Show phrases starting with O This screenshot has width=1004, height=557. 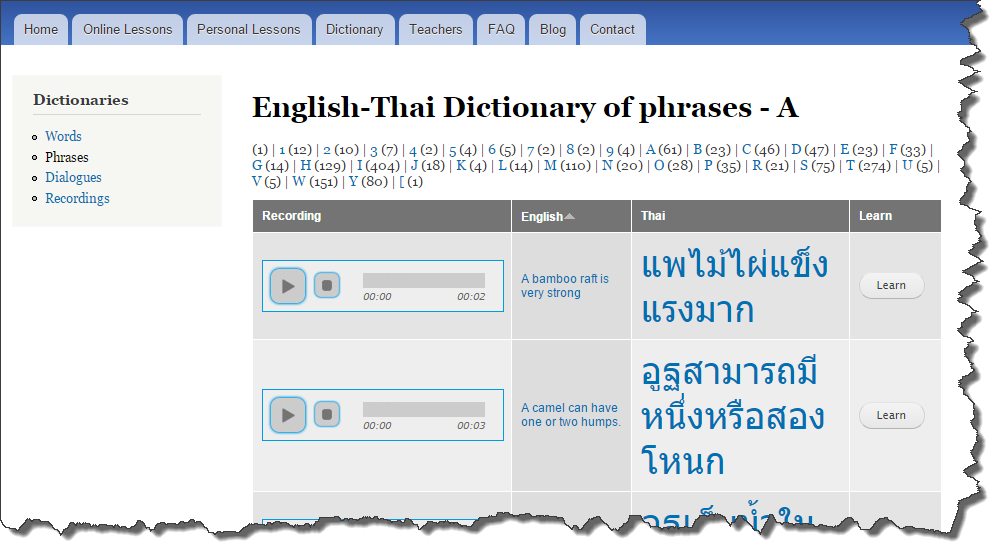pos(659,166)
